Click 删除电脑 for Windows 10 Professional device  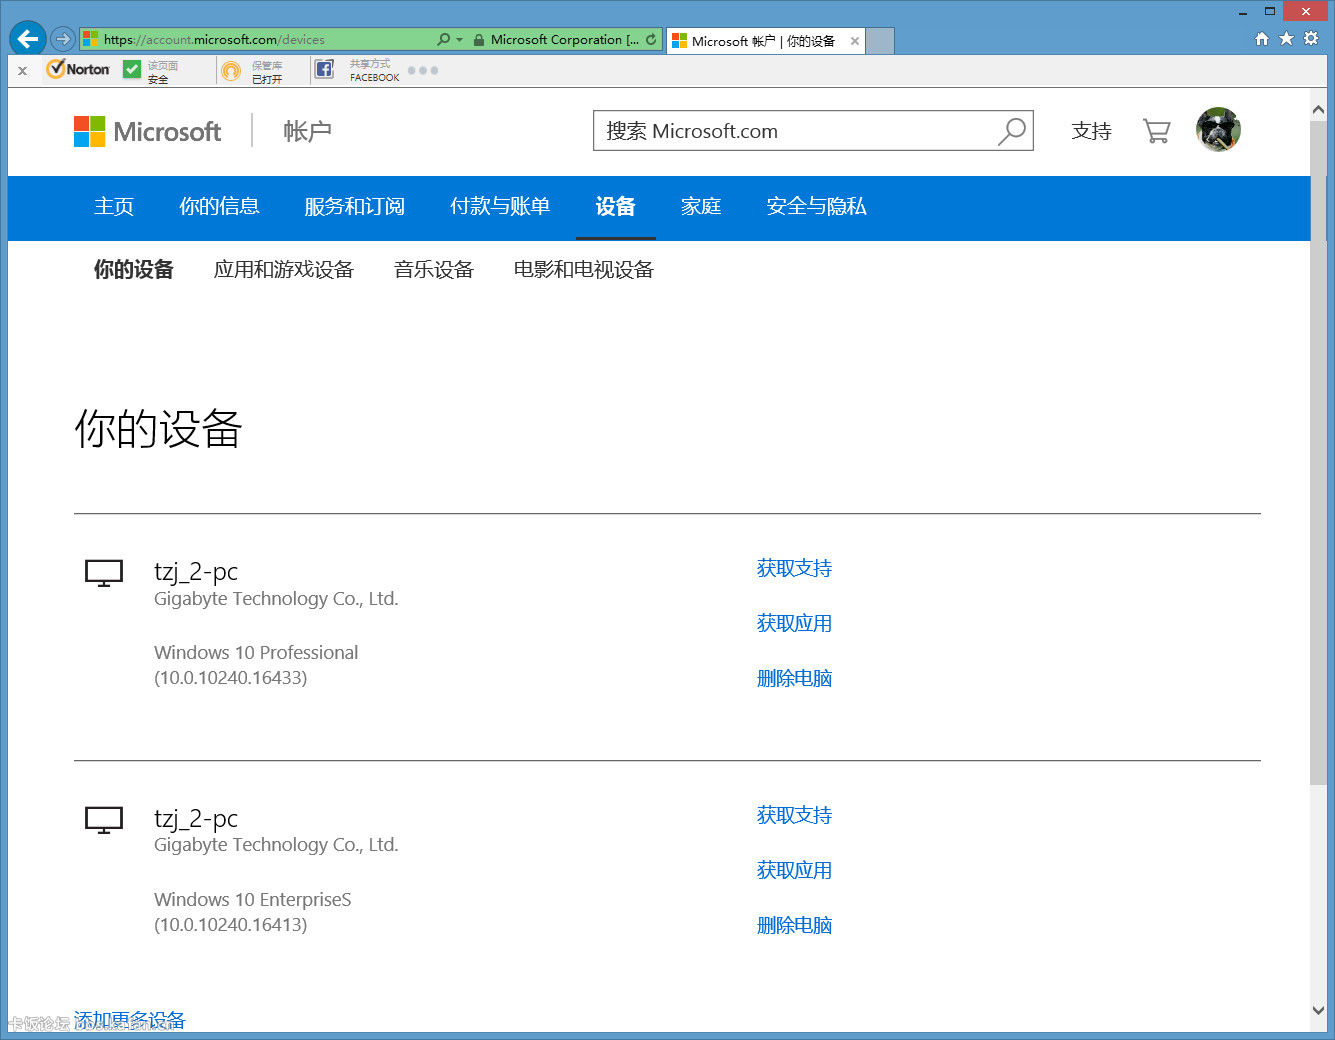(794, 678)
